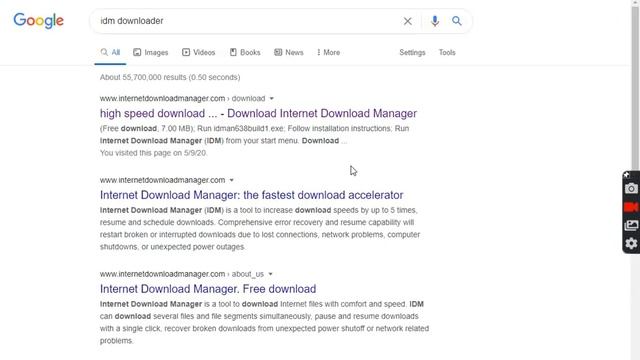640x360 pixels.
Task: Move the recorder sidebar using top handle icon
Action: [627, 175]
